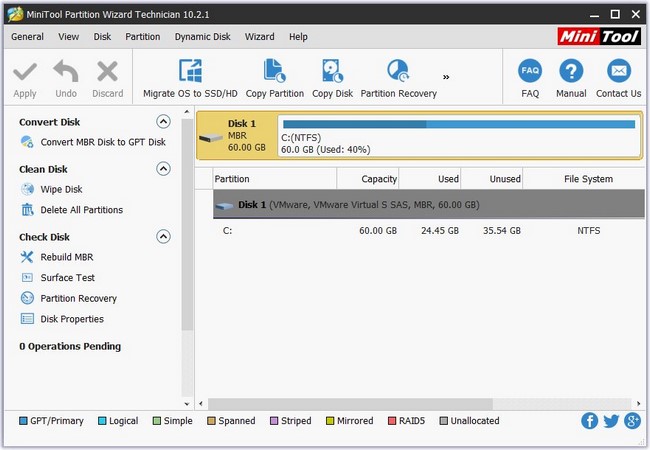Sort by the Unused column header

492,179
